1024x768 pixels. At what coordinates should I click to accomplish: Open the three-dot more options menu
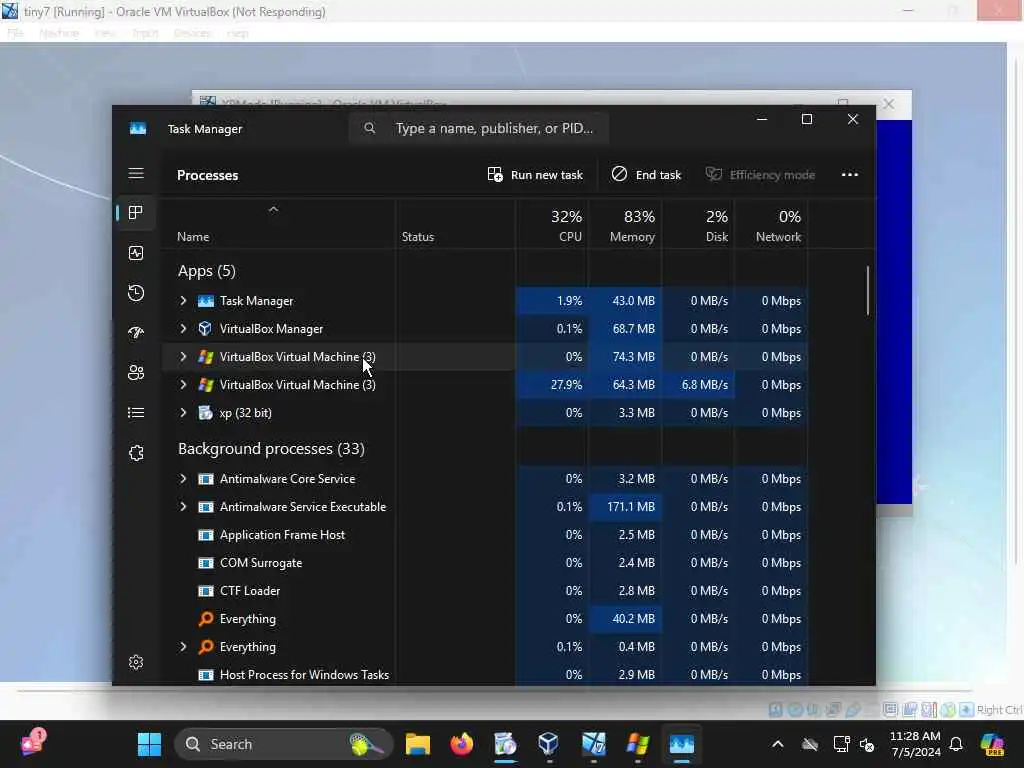(850, 175)
